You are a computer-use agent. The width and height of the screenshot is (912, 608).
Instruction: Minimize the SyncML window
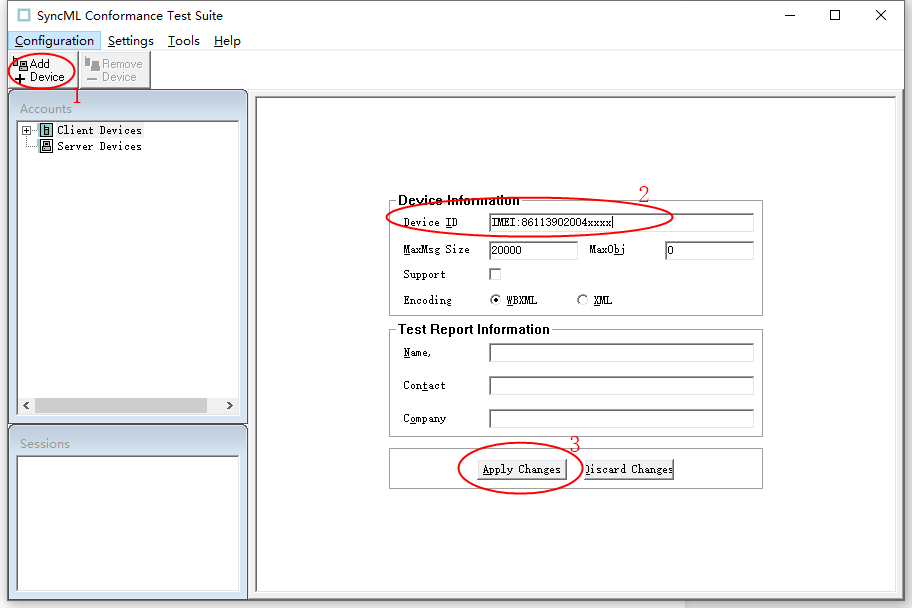(x=789, y=16)
